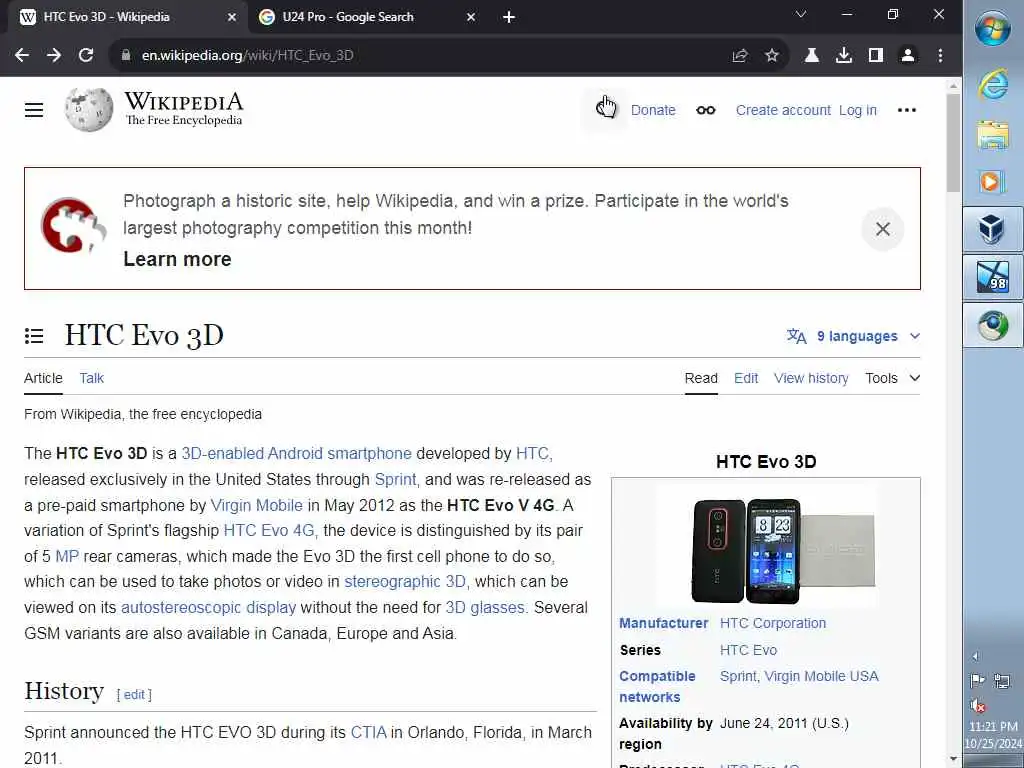
Task: Open the Chrome Labs flask icon
Action: click(x=812, y=56)
